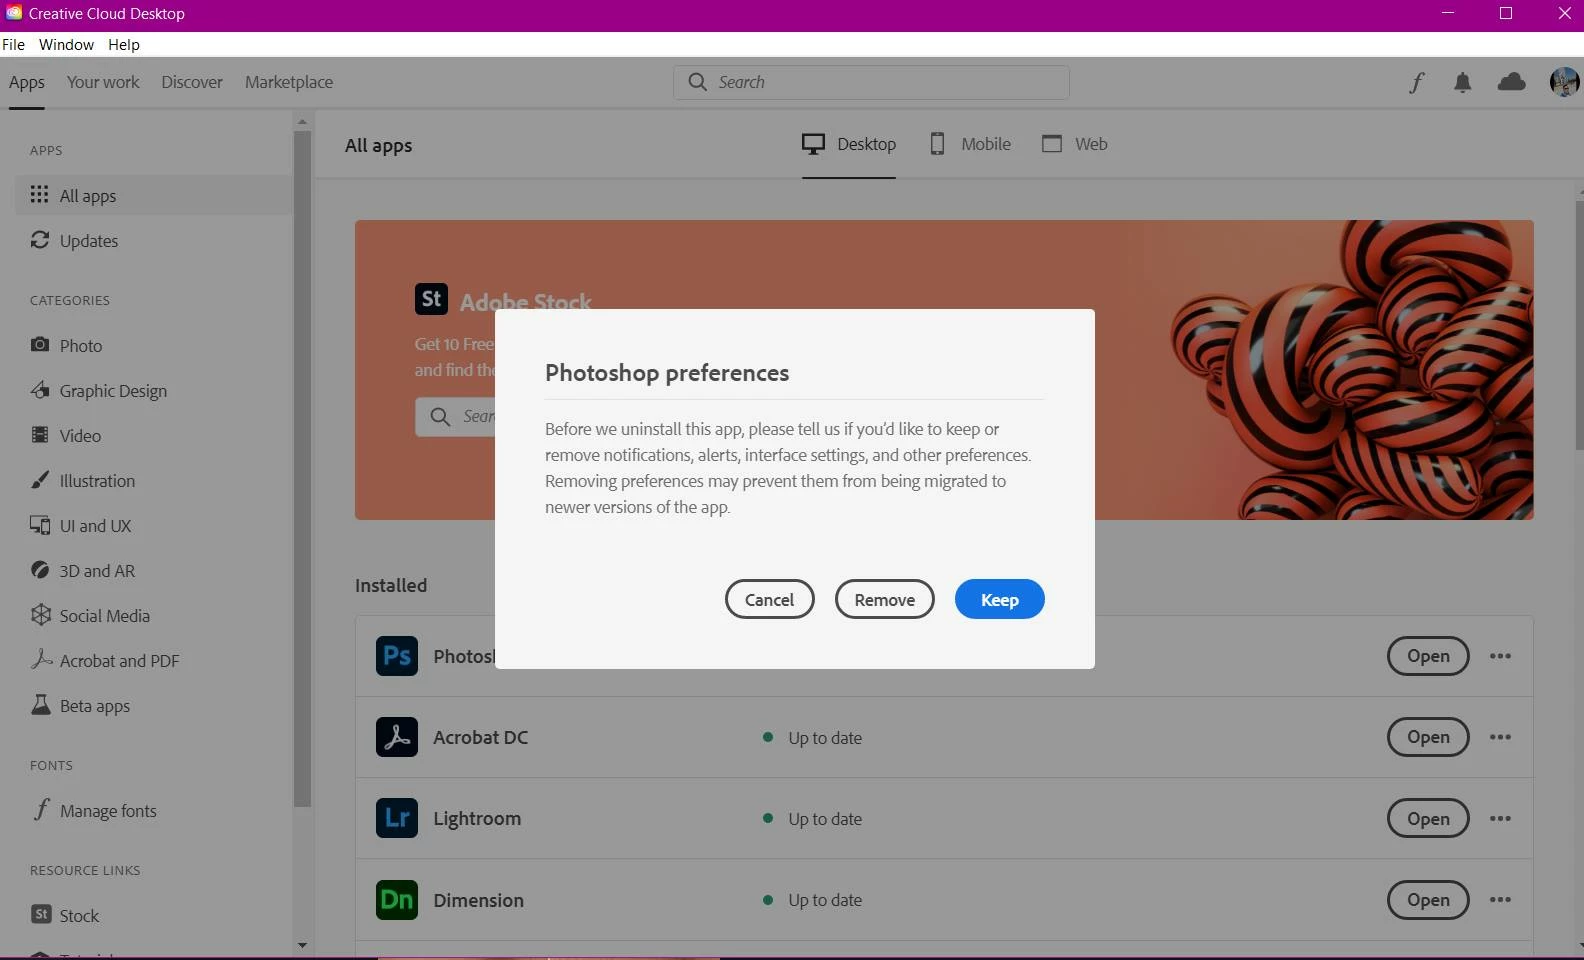The image size is (1584, 960).
Task: Select All apps in the sidebar
Action: (x=153, y=195)
